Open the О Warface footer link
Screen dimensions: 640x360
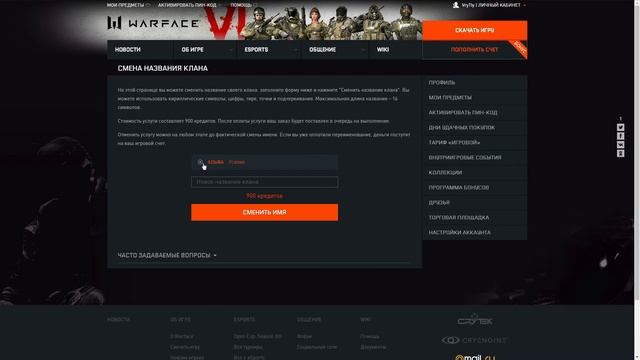pos(182,336)
